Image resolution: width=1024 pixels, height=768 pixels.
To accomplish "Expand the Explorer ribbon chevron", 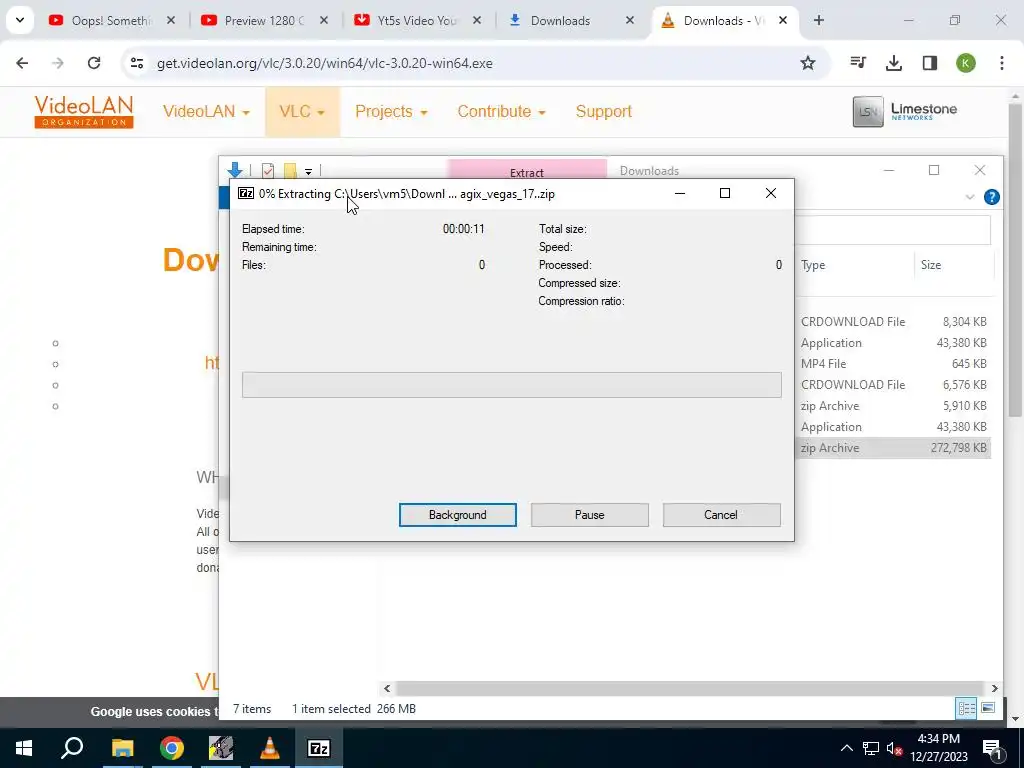I will [x=970, y=197].
